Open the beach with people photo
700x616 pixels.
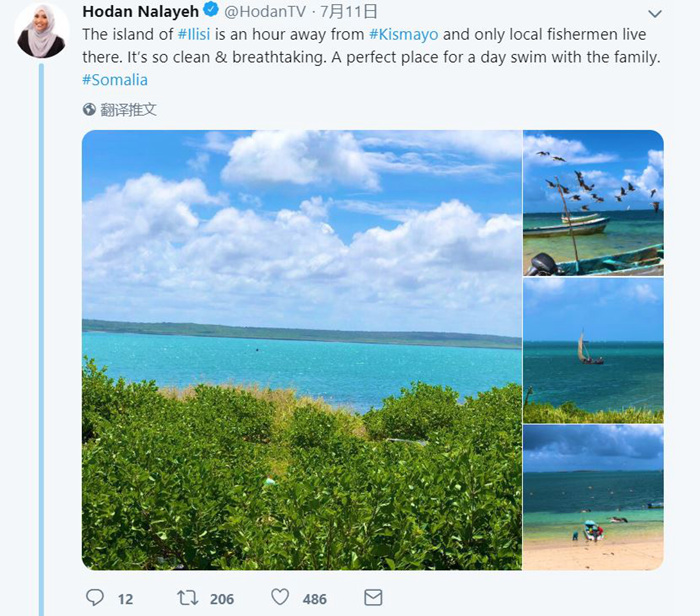tap(593, 497)
